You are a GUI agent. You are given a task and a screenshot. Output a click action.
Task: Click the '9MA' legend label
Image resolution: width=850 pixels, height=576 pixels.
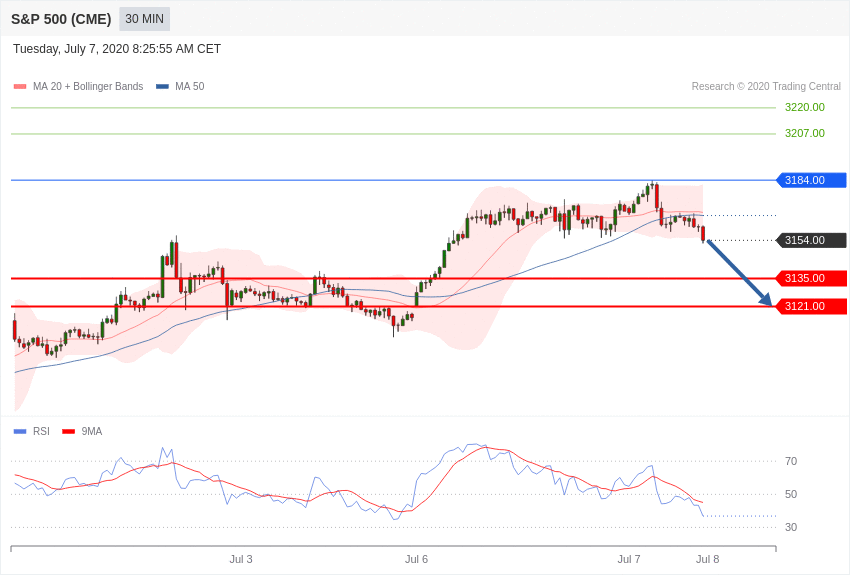click(x=92, y=431)
